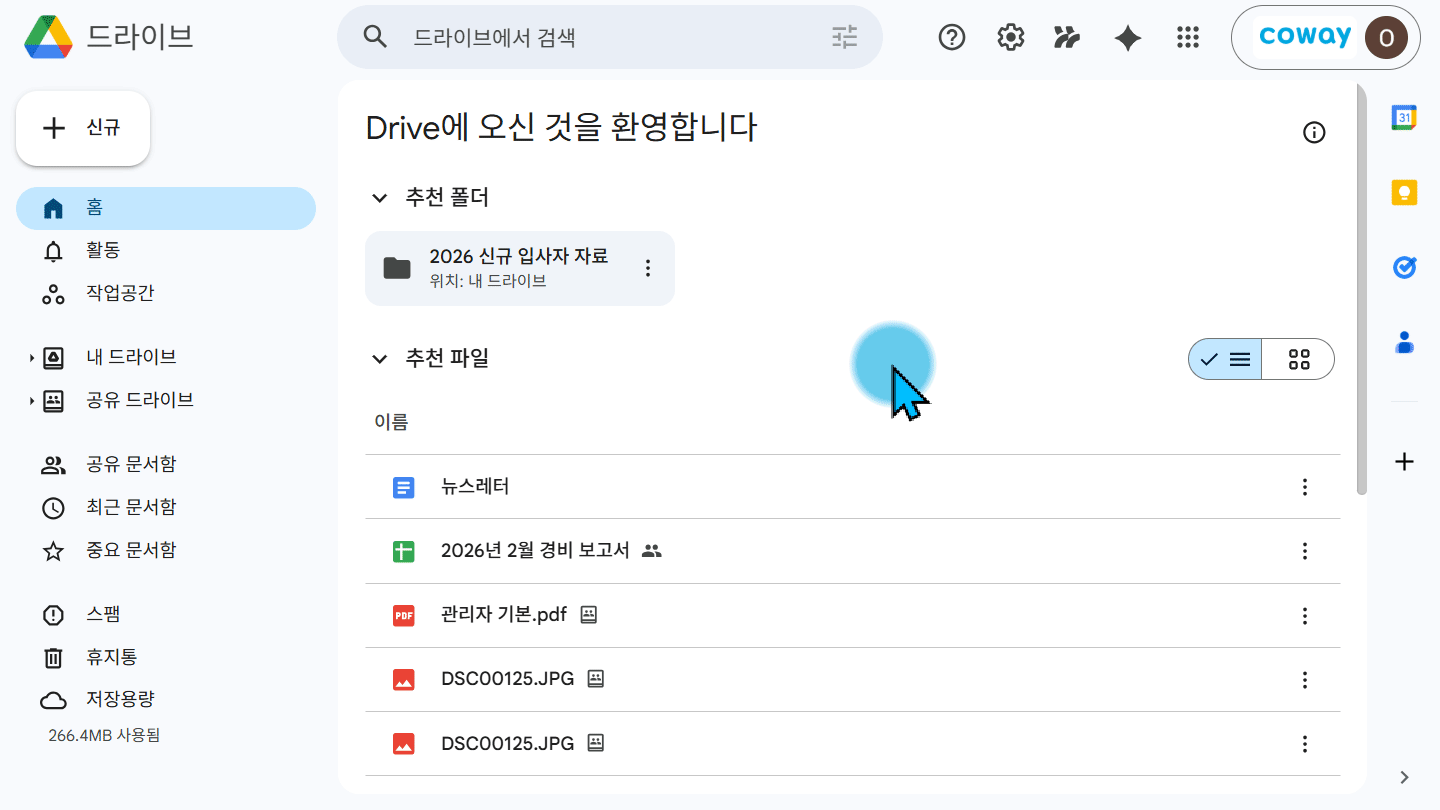Open Contacts side panel icon
The width and height of the screenshot is (1440, 810).
[x=1405, y=342]
